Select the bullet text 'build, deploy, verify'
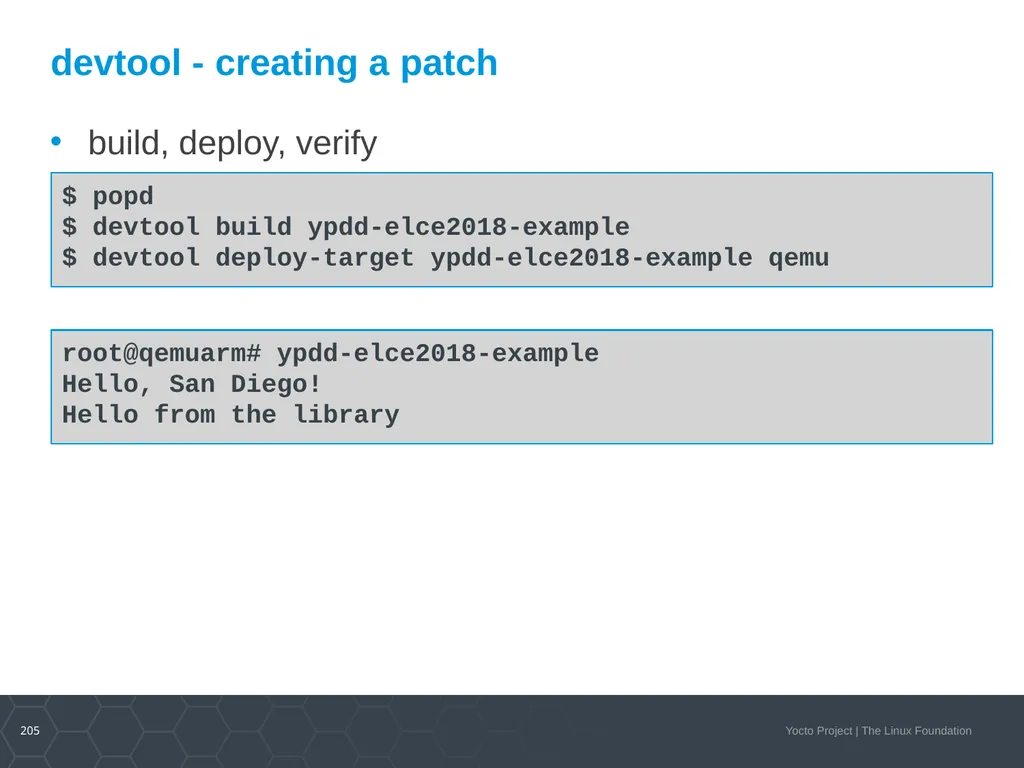The width and height of the screenshot is (1024, 768). click(232, 143)
